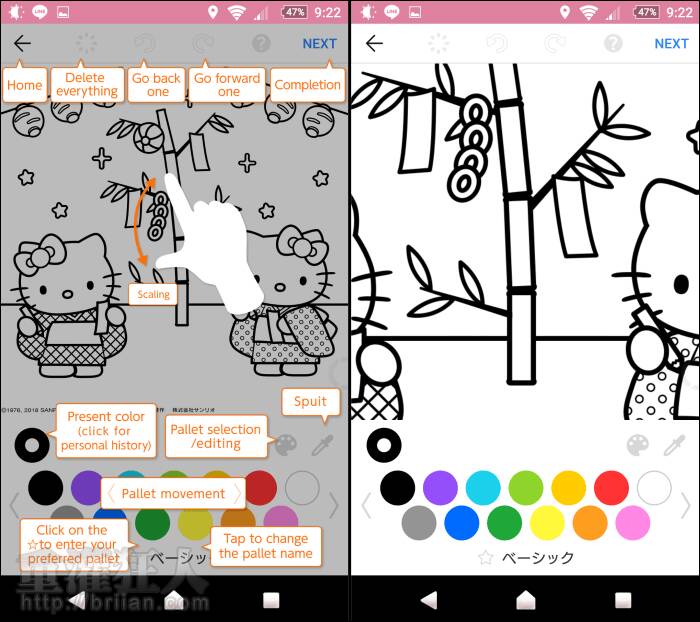Viewport: 700px width, 622px height.
Task: Select the eyedropper tool on right screen
Action: 674,445
